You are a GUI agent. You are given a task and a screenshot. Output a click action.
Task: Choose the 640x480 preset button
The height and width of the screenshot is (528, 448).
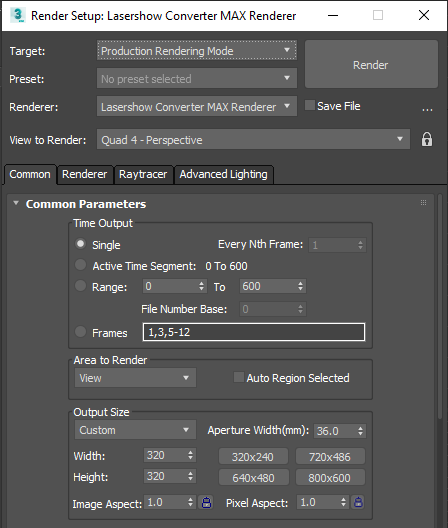pos(253,477)
